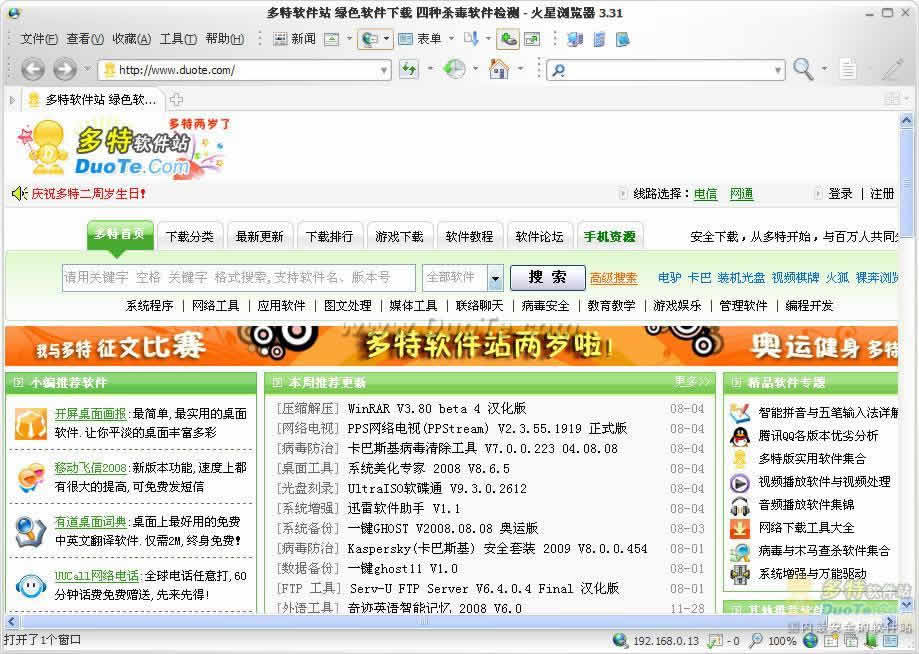Click the middle blue notebook plugin icon

[x=599, y=39]
